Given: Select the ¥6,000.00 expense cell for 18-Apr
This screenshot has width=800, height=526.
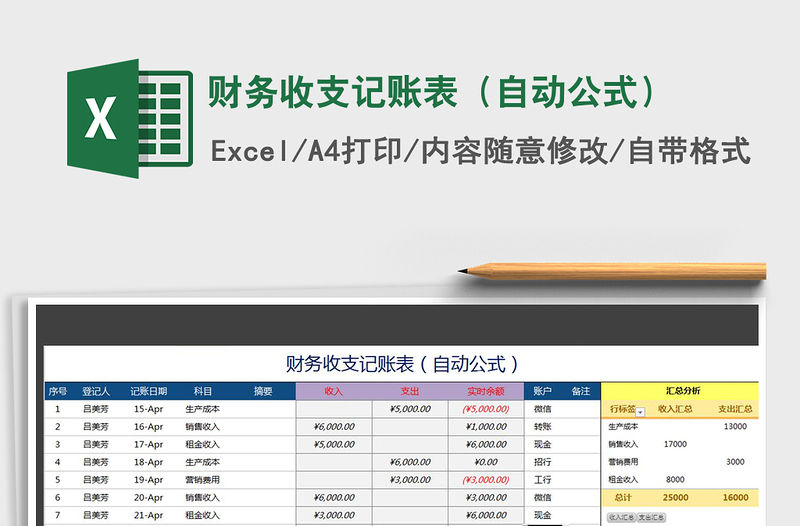Looking at the screenshot, I should (410, 462).
